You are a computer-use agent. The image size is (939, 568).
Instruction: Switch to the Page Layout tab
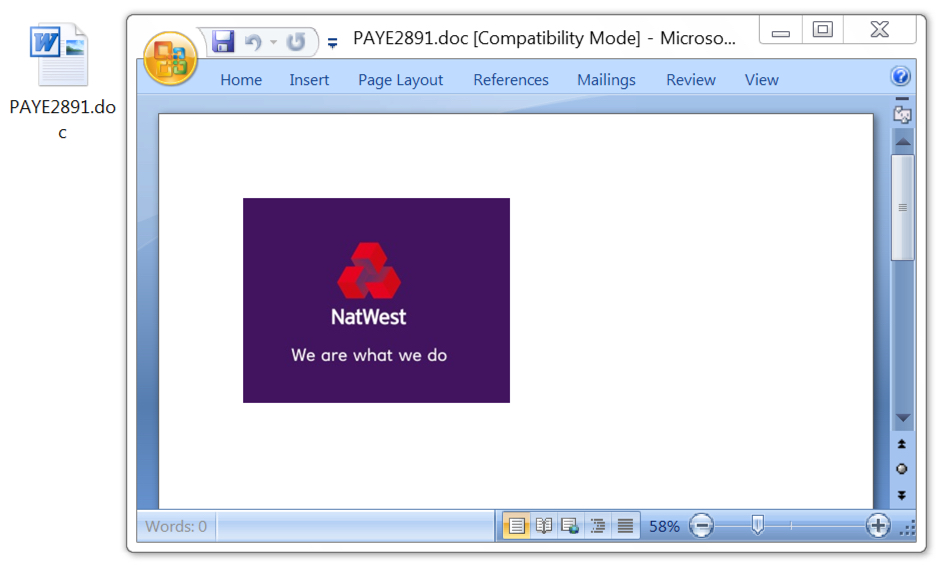pos(401,80)
